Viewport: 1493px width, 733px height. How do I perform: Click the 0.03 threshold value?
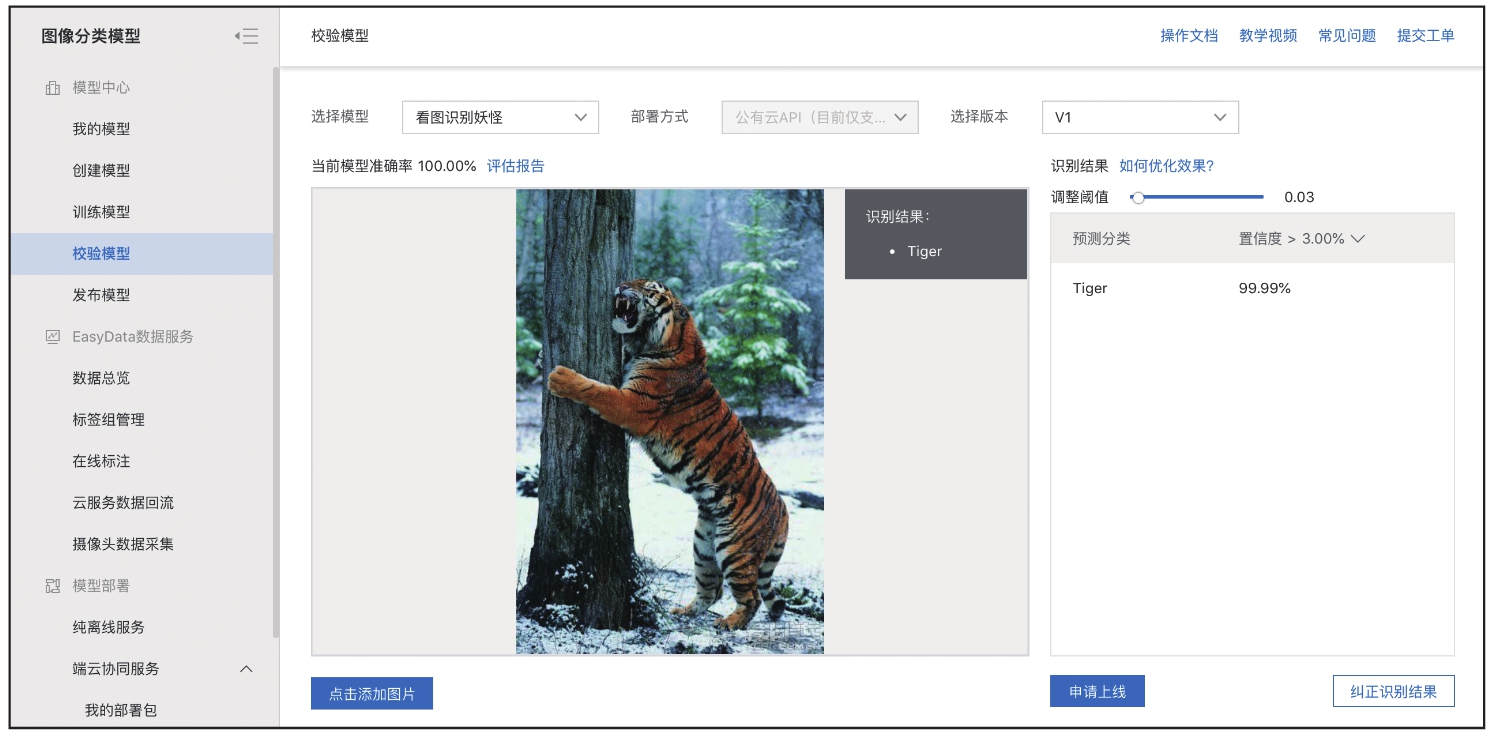coord(1299,197)
